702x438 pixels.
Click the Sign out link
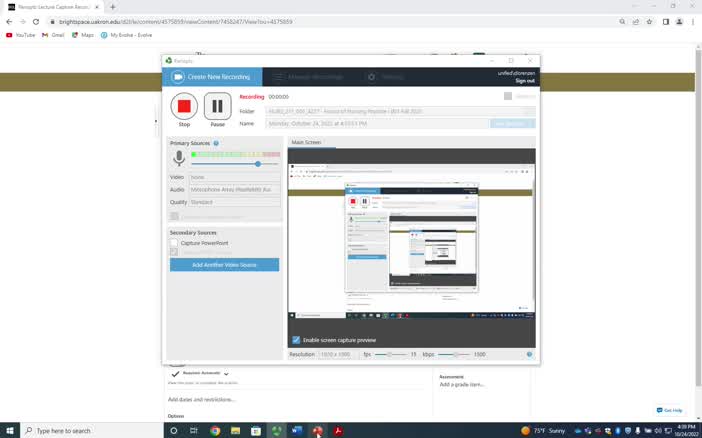pos(525,81)
